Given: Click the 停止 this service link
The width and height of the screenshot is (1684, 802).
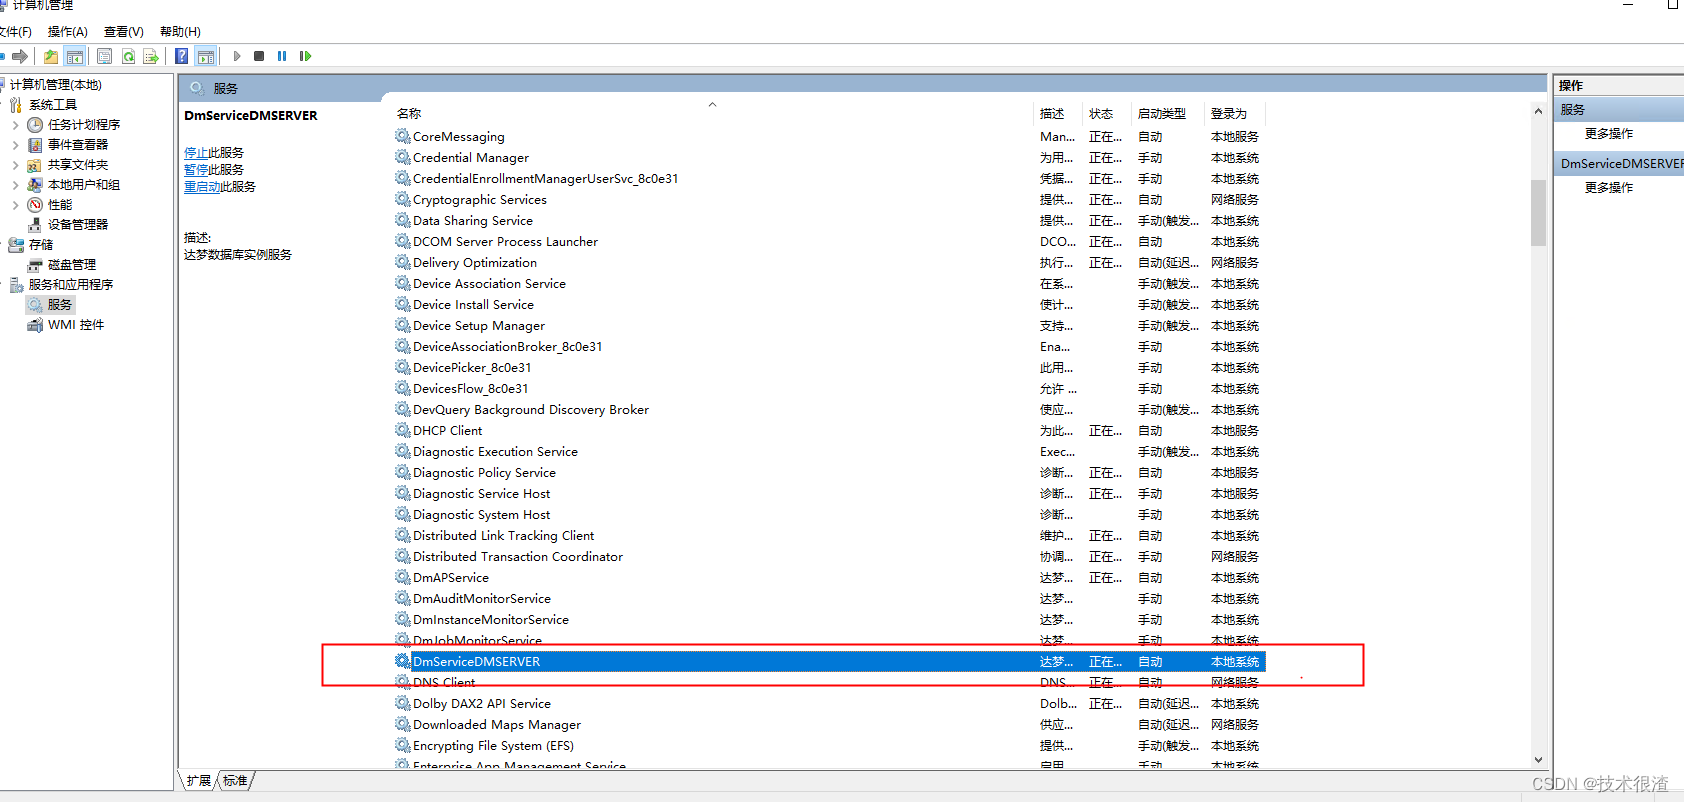Looking at the screenshot, I should (196, 153).
